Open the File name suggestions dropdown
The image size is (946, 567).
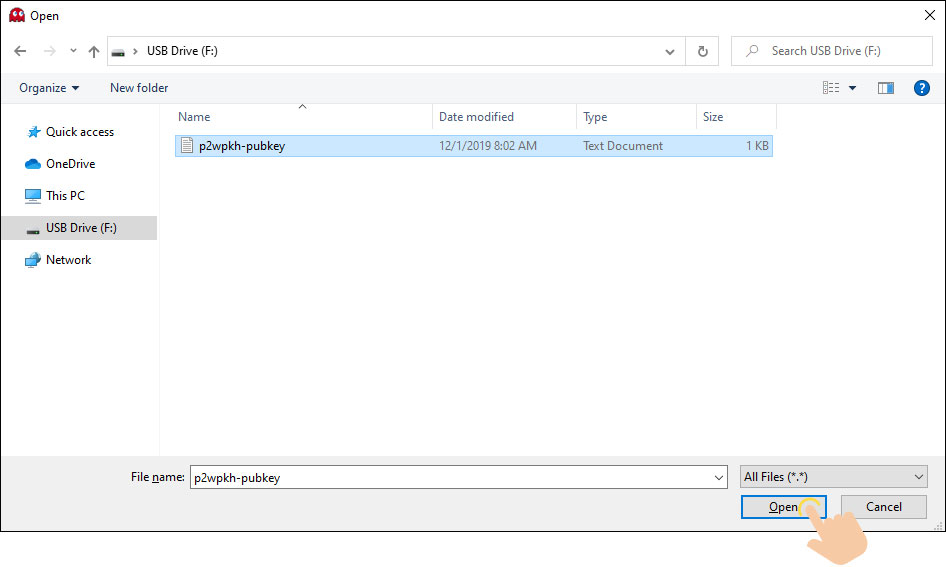coord(718,478)
